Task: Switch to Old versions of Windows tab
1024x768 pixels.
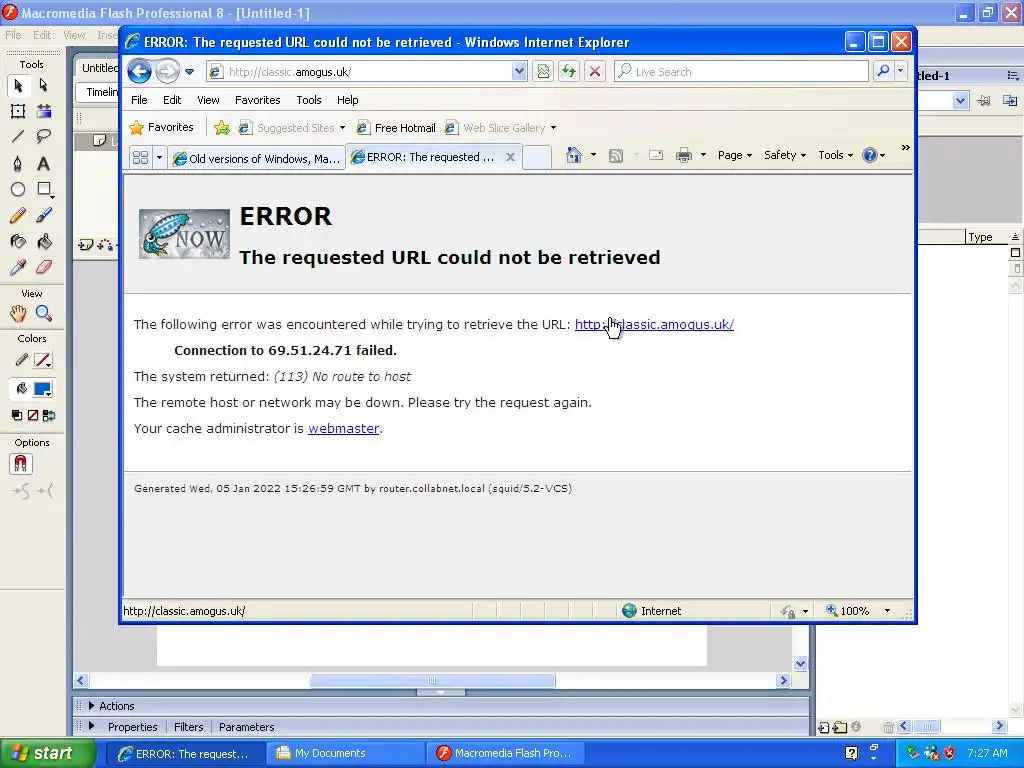Action: [x=257, y=159]
